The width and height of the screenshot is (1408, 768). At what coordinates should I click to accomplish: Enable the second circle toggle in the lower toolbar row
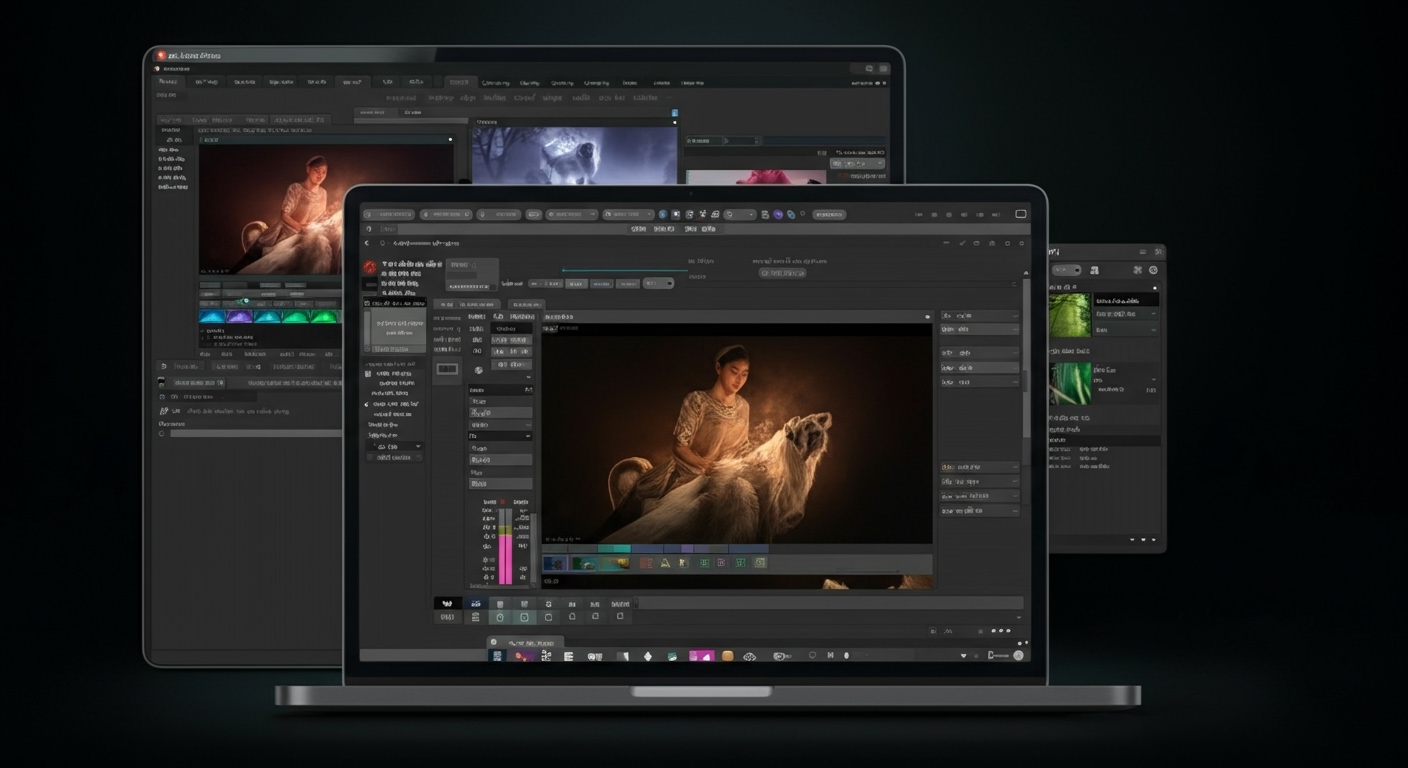coord(524,617)
